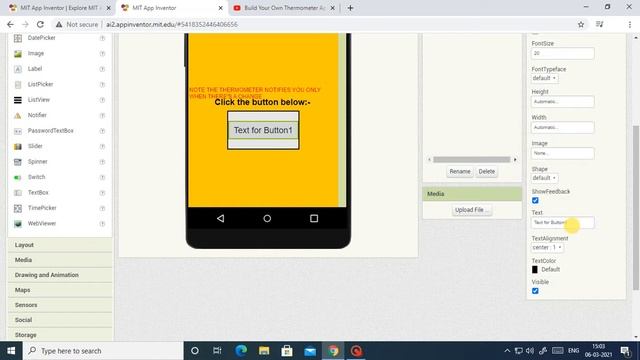640x360 pixels.
Task: Select the TimePicker component icon
Action: (18, 208)
